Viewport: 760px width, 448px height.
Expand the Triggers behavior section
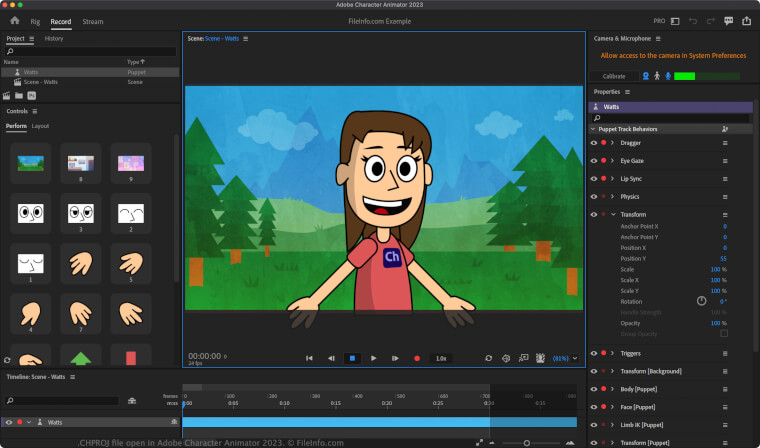[612, 354]
